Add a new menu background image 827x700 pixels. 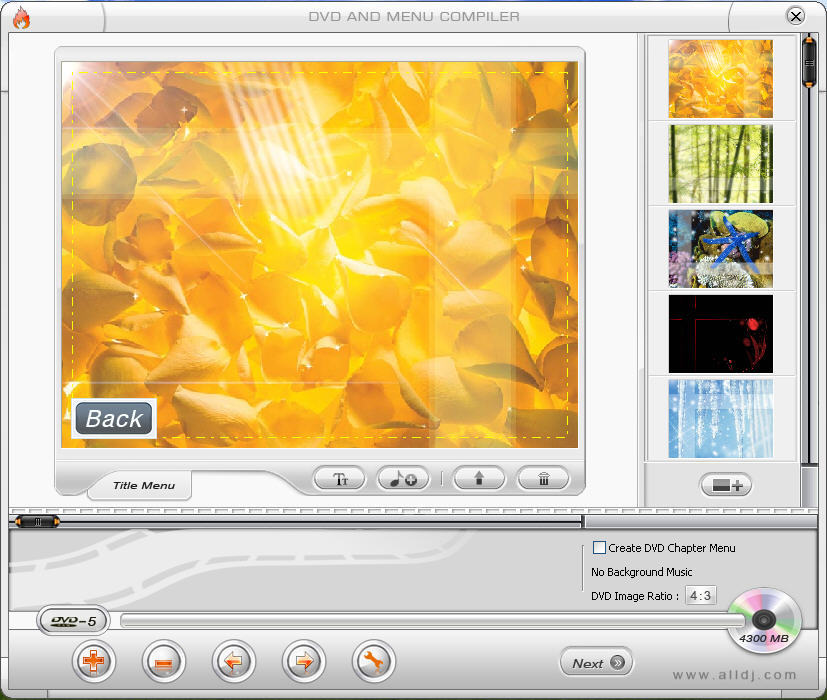coord(725,486)
